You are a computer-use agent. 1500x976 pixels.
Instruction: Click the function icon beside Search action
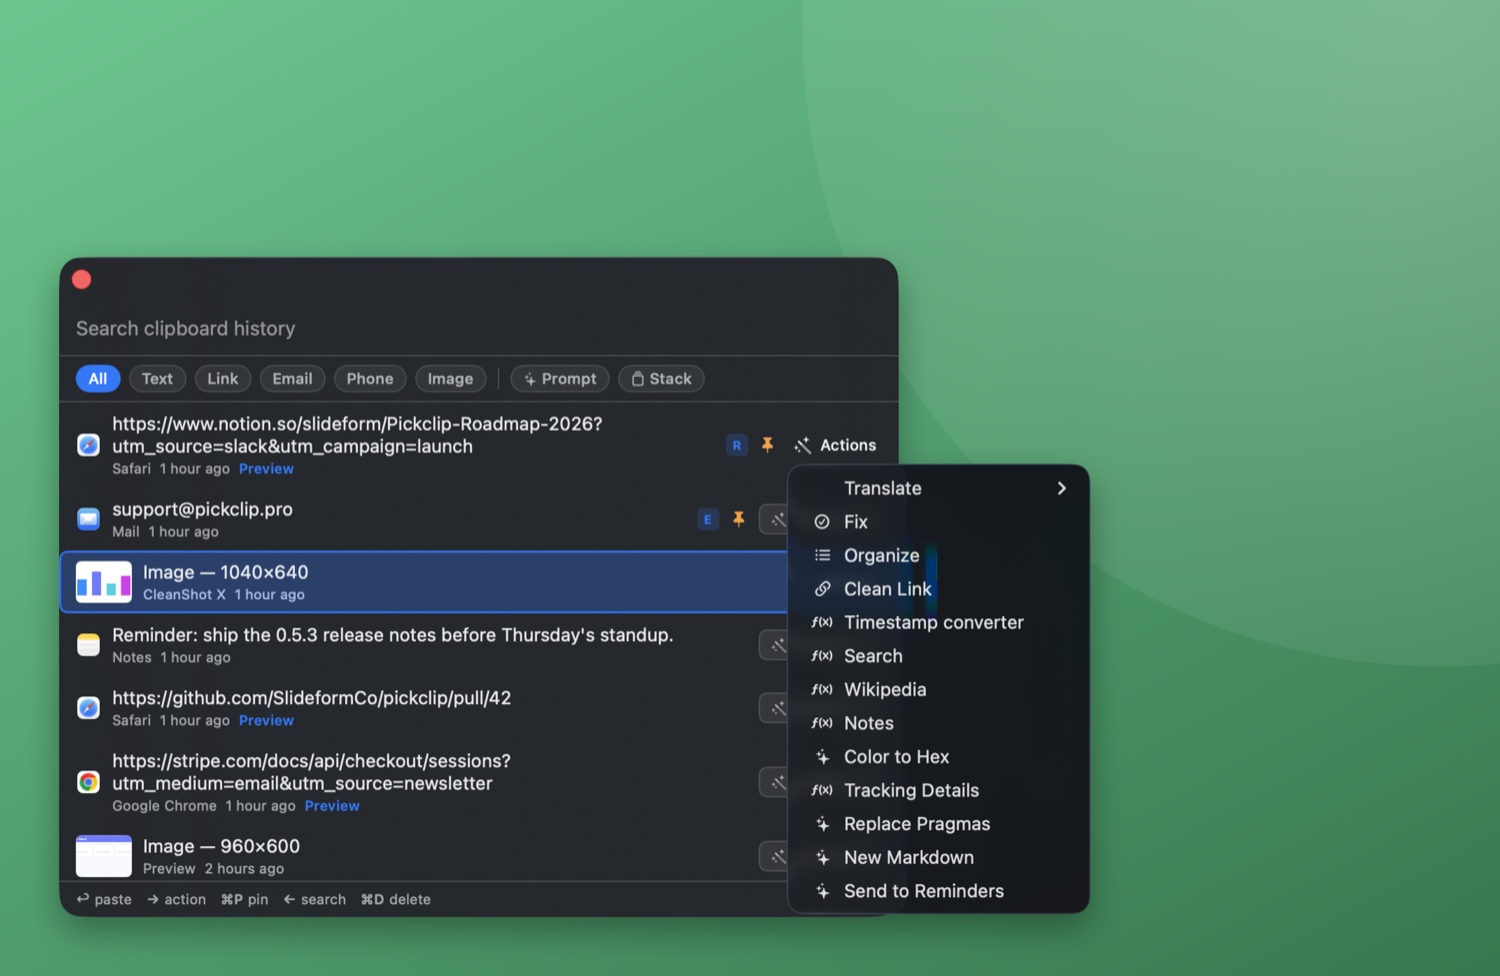[x=822, y=656]
